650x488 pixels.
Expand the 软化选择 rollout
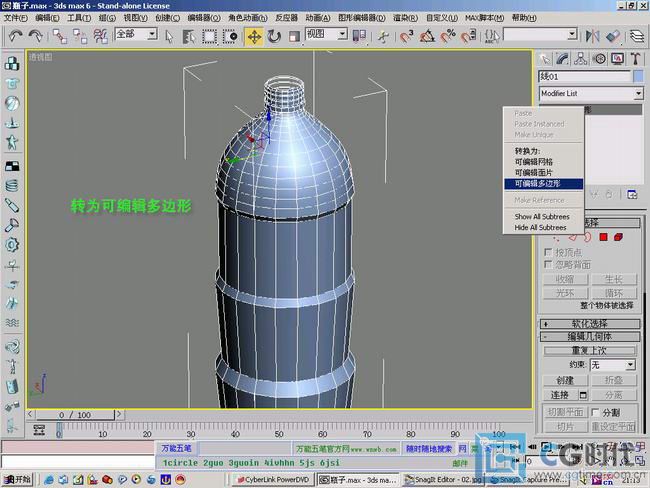pos(590,324)
